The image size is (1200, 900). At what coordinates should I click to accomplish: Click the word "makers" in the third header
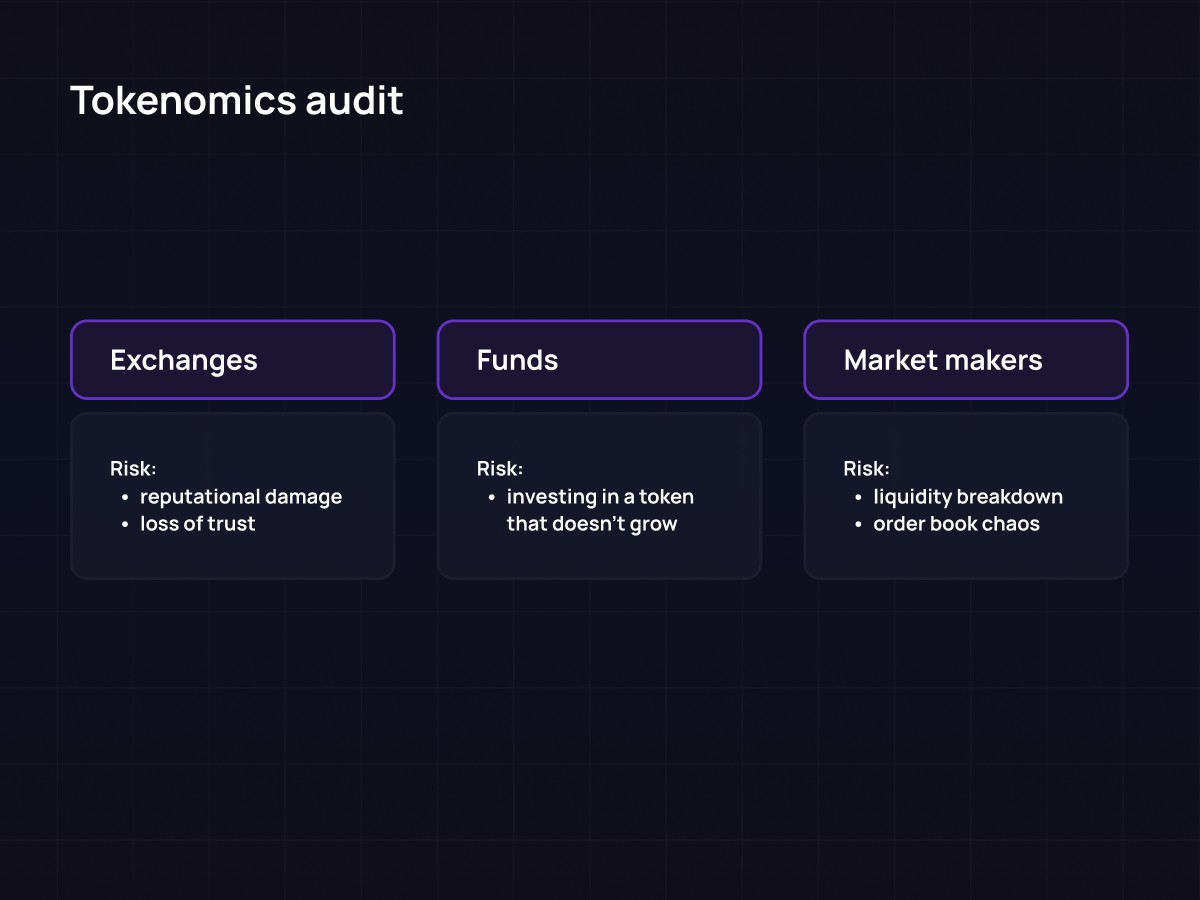(x=996, y=360)
